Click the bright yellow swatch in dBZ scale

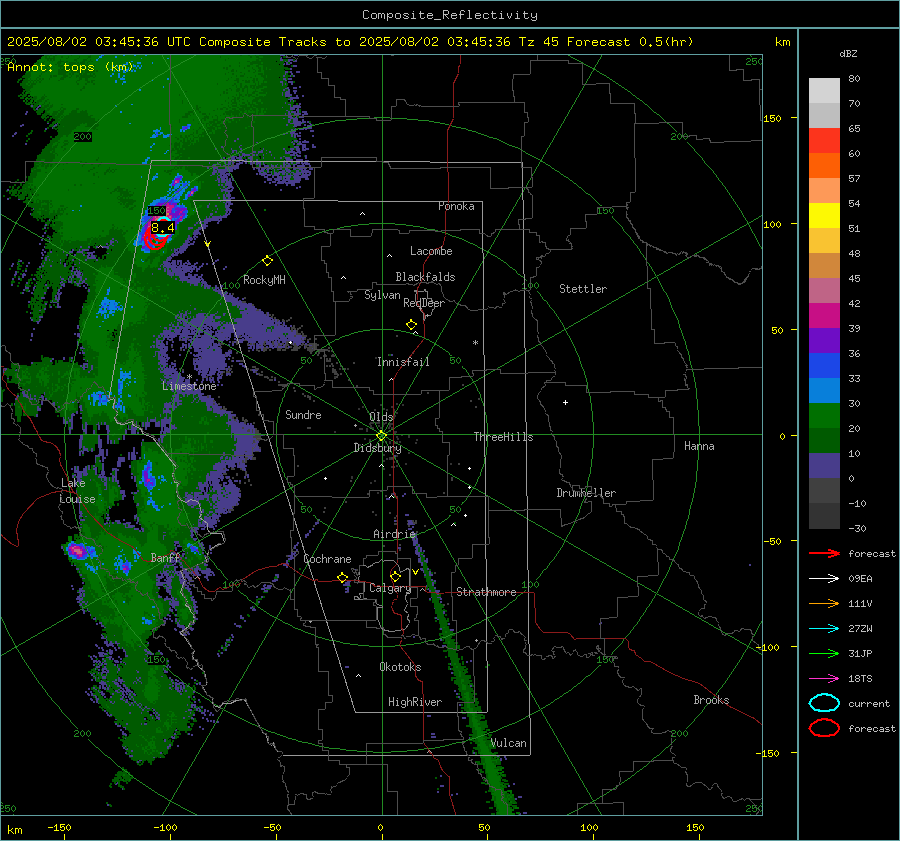(x=824, y=216)
